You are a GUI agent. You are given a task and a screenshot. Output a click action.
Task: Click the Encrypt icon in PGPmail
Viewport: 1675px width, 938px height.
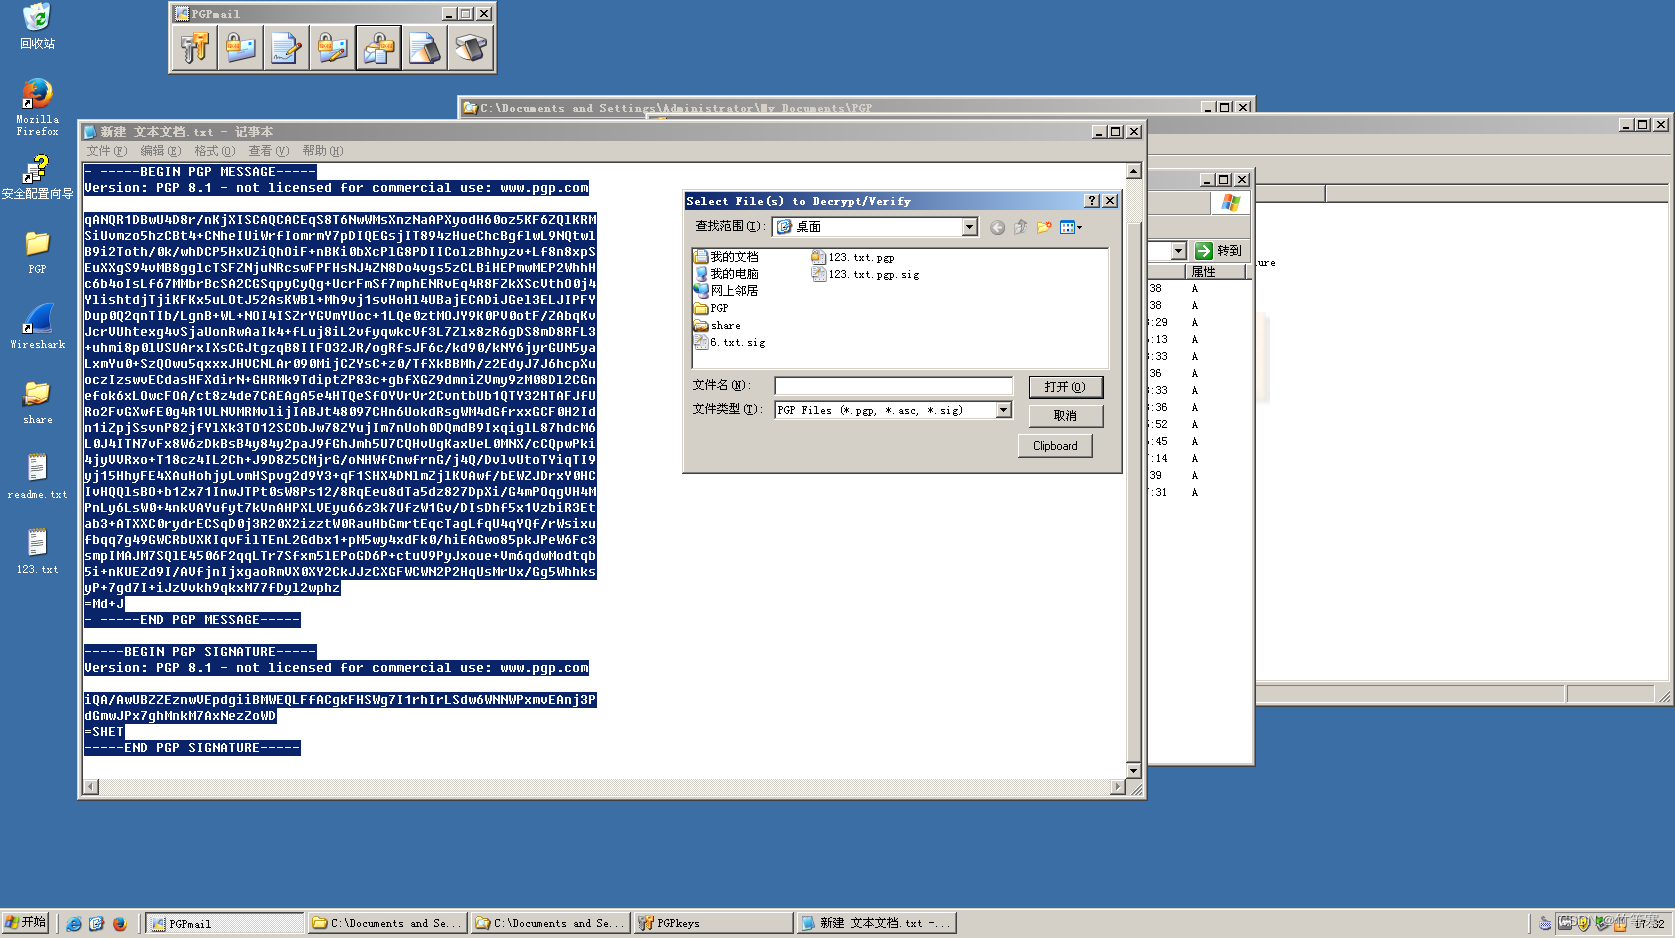[241, 48]
